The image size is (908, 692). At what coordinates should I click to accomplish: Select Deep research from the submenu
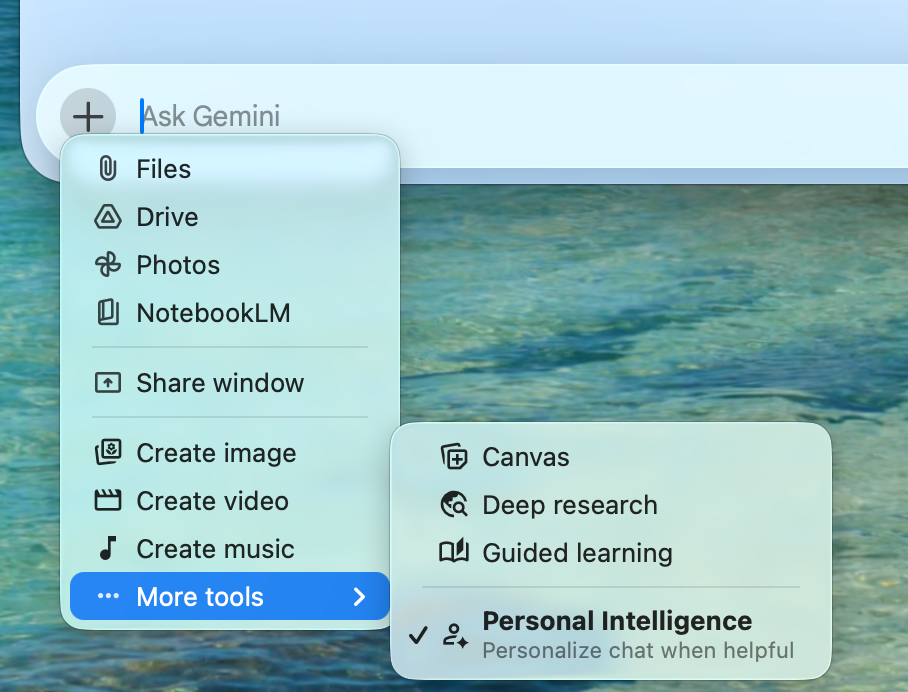(x=570, y=505)
